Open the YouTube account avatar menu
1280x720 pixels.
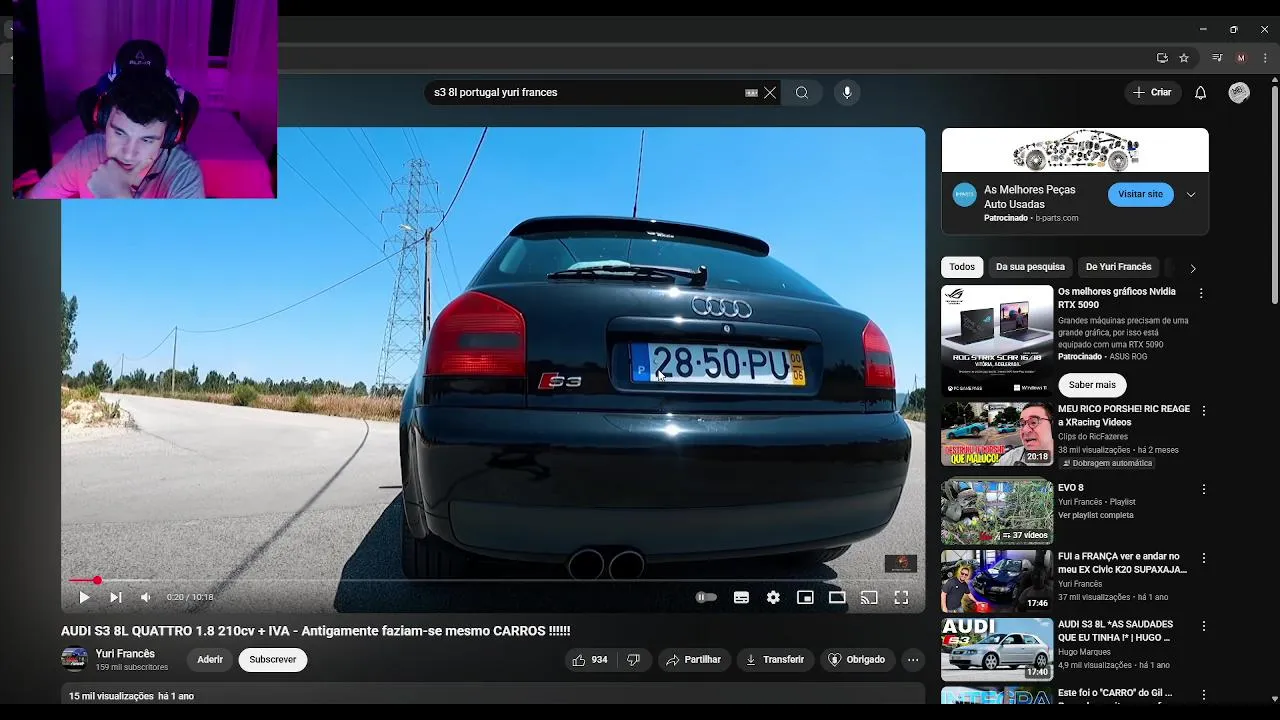click(x=1239, y=93)
